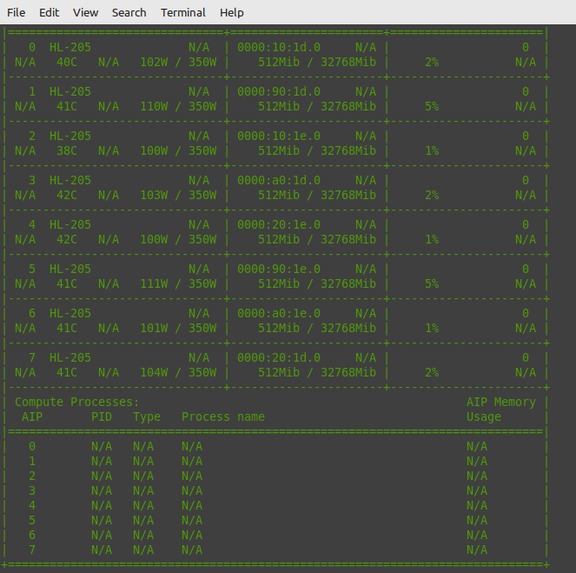The width and height of the screenshot is (576, 573).
Task: Click the 1% utilization in the 101W row
Action: pos(432,328)
